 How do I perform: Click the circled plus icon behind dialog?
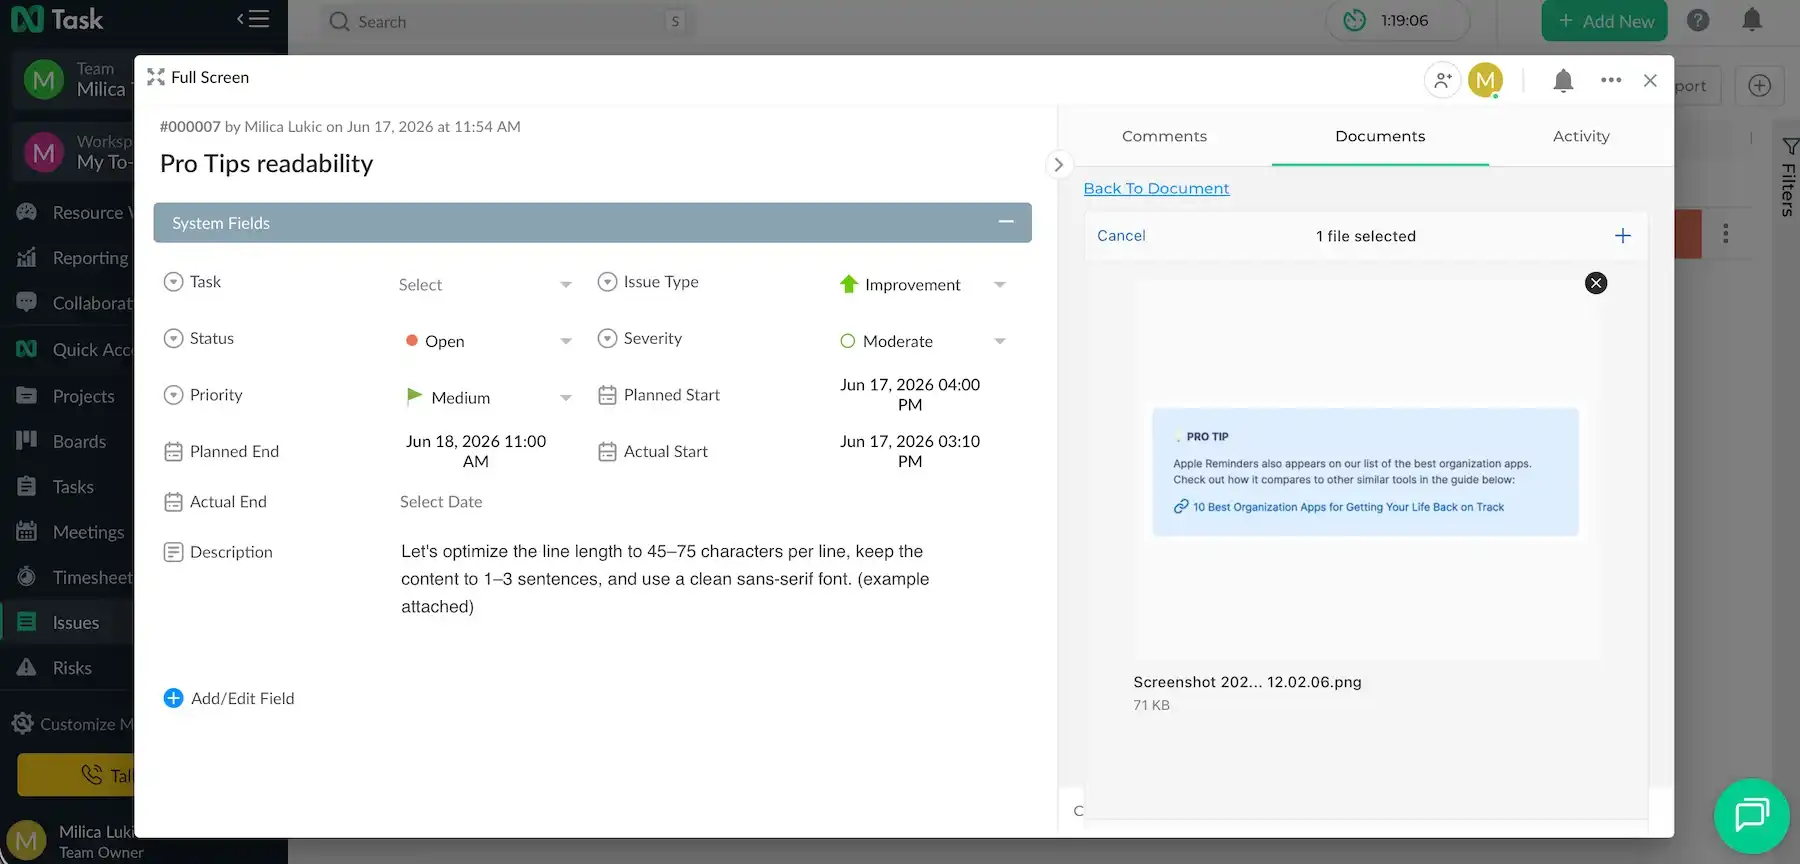pyautogui.click(x=1759, y=85)
